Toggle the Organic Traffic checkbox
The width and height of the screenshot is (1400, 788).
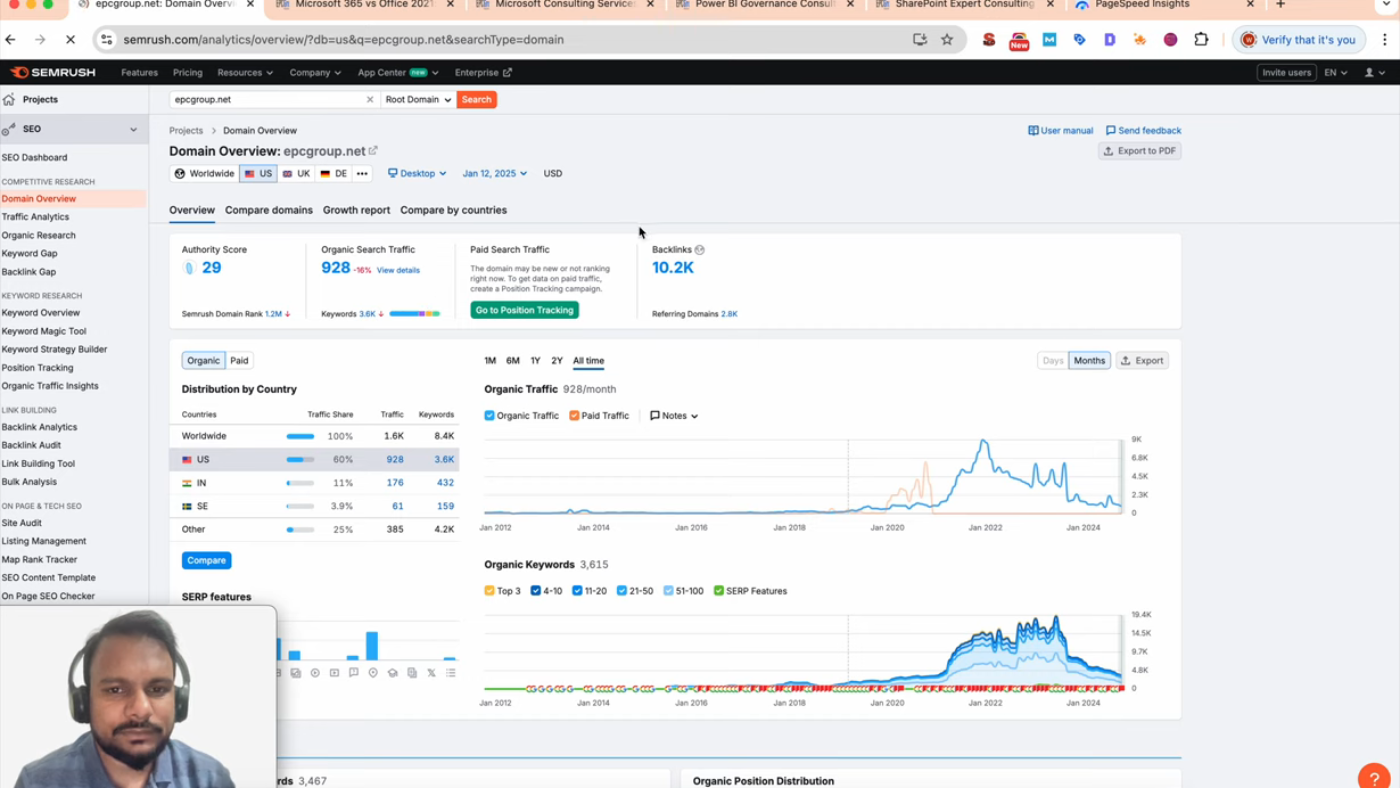(x=489, y=416)
